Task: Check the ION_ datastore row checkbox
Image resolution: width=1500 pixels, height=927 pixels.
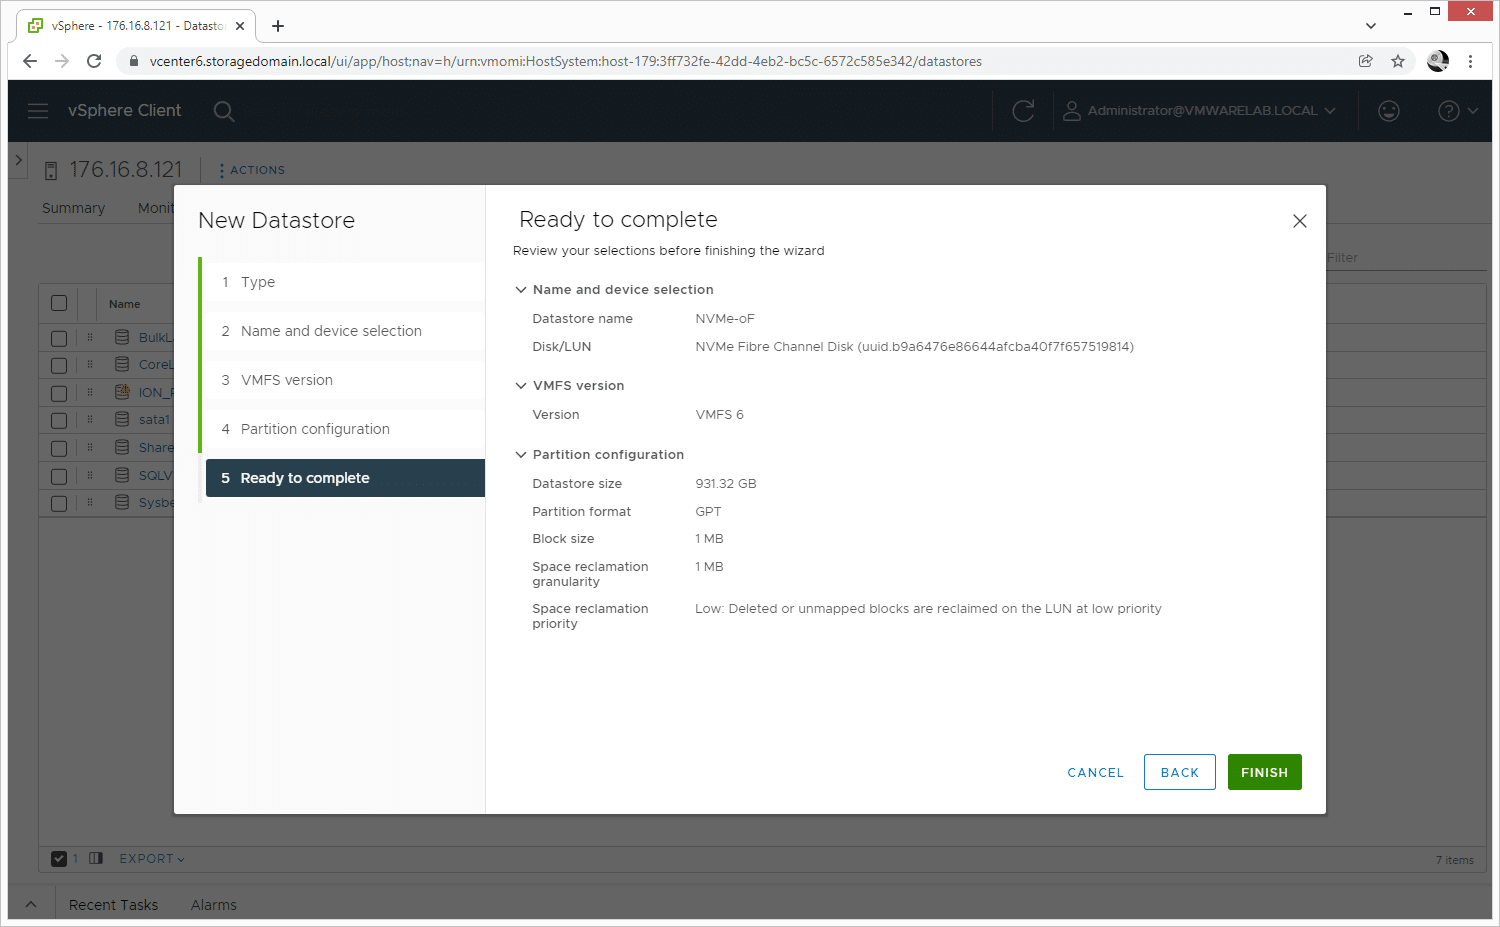Action: [59, 393]
